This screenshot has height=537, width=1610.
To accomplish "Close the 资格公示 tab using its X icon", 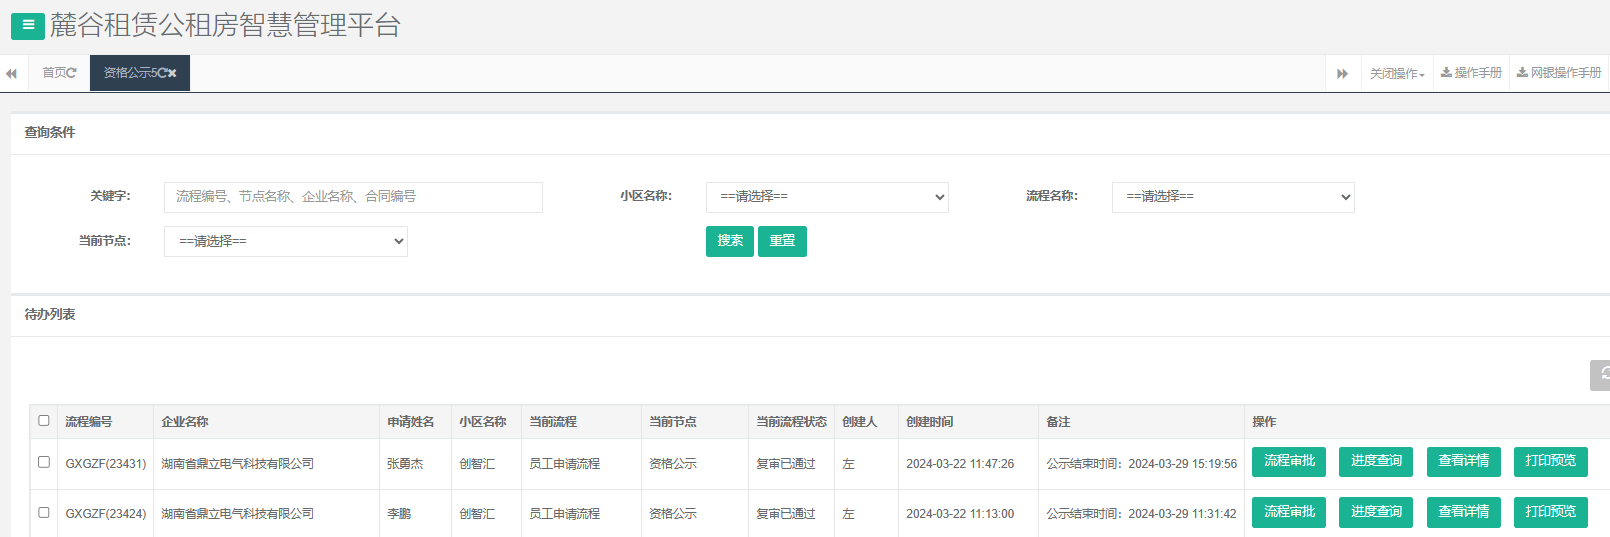I will pos(172,73).
